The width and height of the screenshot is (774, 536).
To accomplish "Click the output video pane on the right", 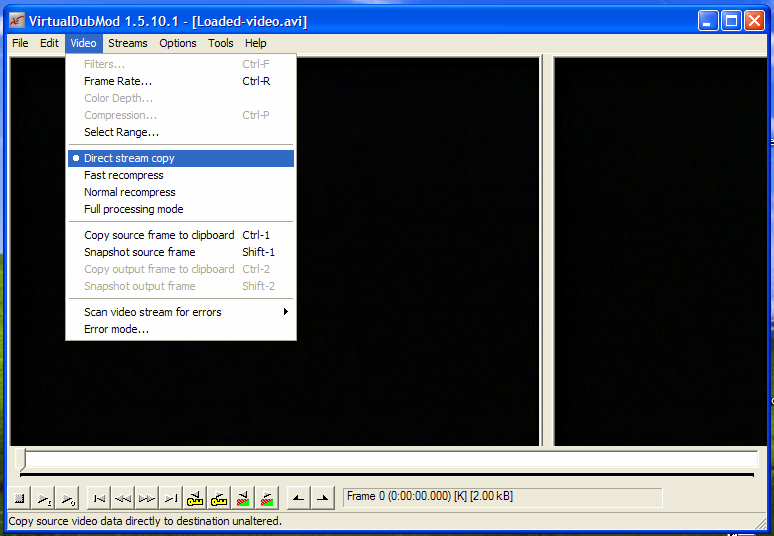I will (x=660, y=251).
